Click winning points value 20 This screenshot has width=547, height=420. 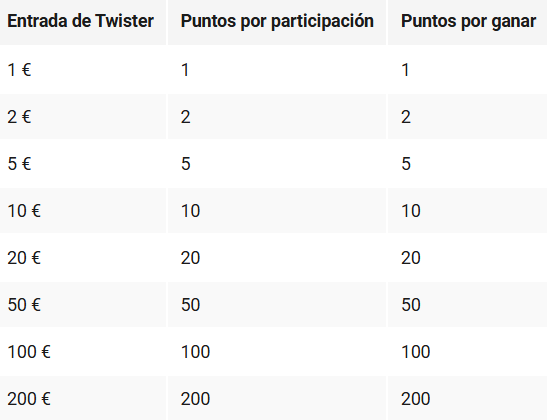point(411,258)
